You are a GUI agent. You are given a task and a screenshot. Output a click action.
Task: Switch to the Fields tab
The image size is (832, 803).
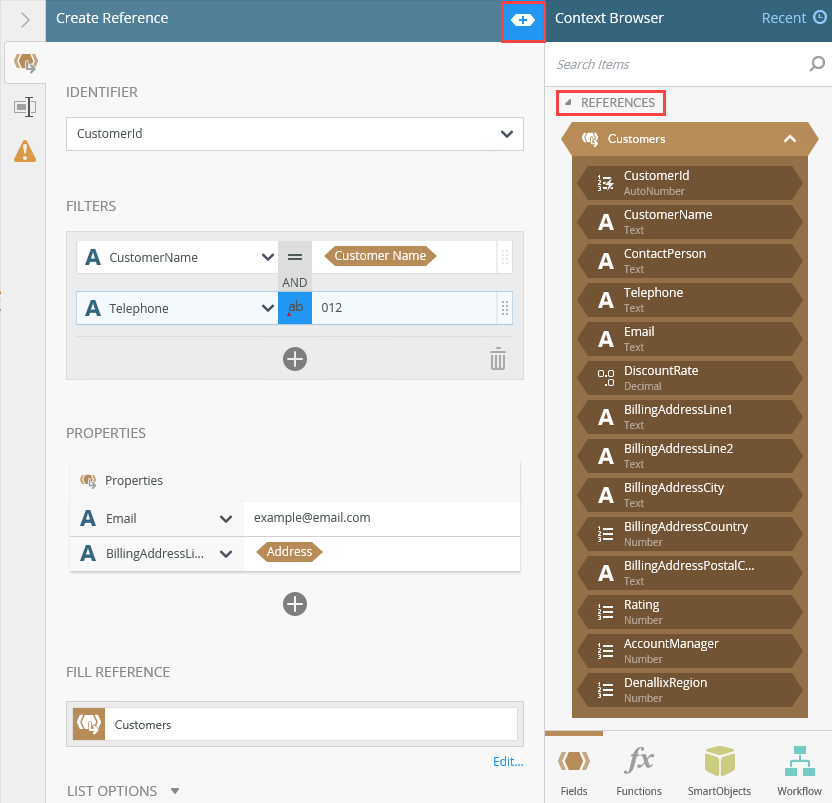[574, 769]
